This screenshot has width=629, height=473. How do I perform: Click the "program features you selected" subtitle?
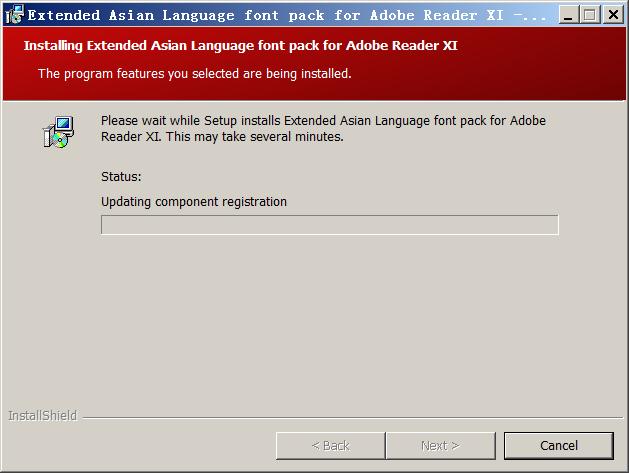pyautogui.click(x=194, y=73)
